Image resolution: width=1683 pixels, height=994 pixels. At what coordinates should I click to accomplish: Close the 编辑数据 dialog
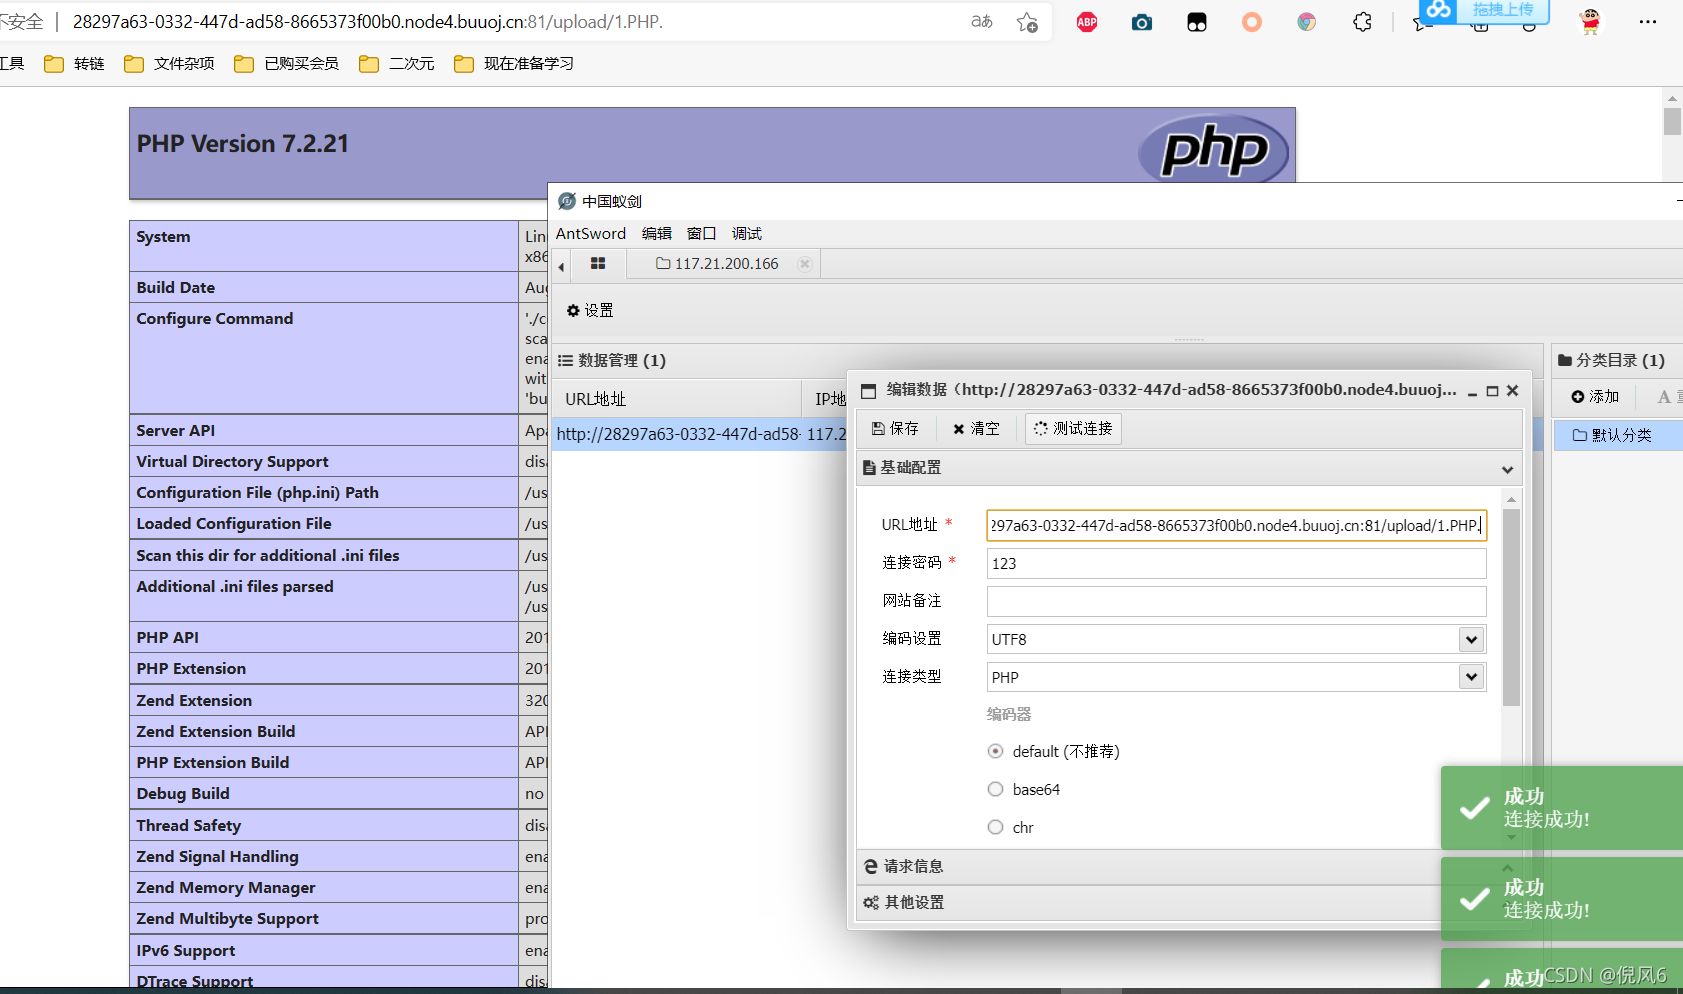click(x=1512, y=391)
